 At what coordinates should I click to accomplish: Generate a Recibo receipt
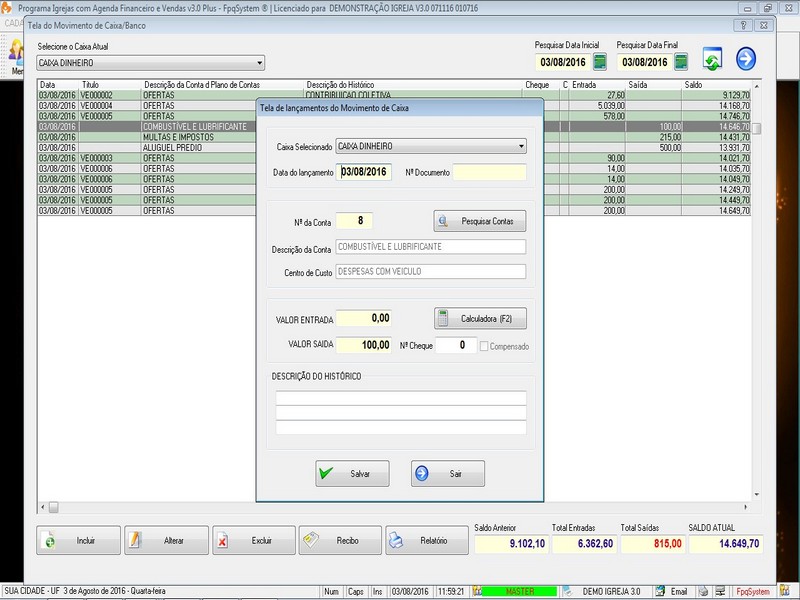pyautogui.click(x=340, y=540)
